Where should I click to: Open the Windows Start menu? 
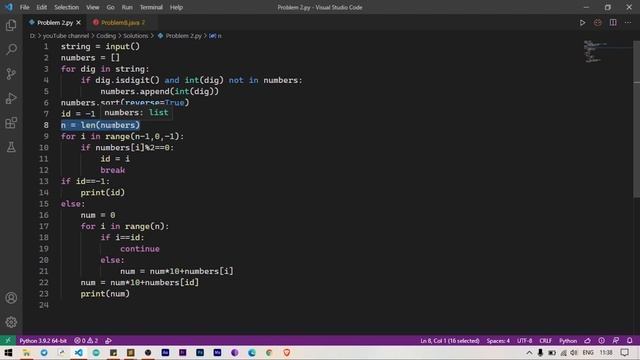pyautogui.click(x=8, y=353)
